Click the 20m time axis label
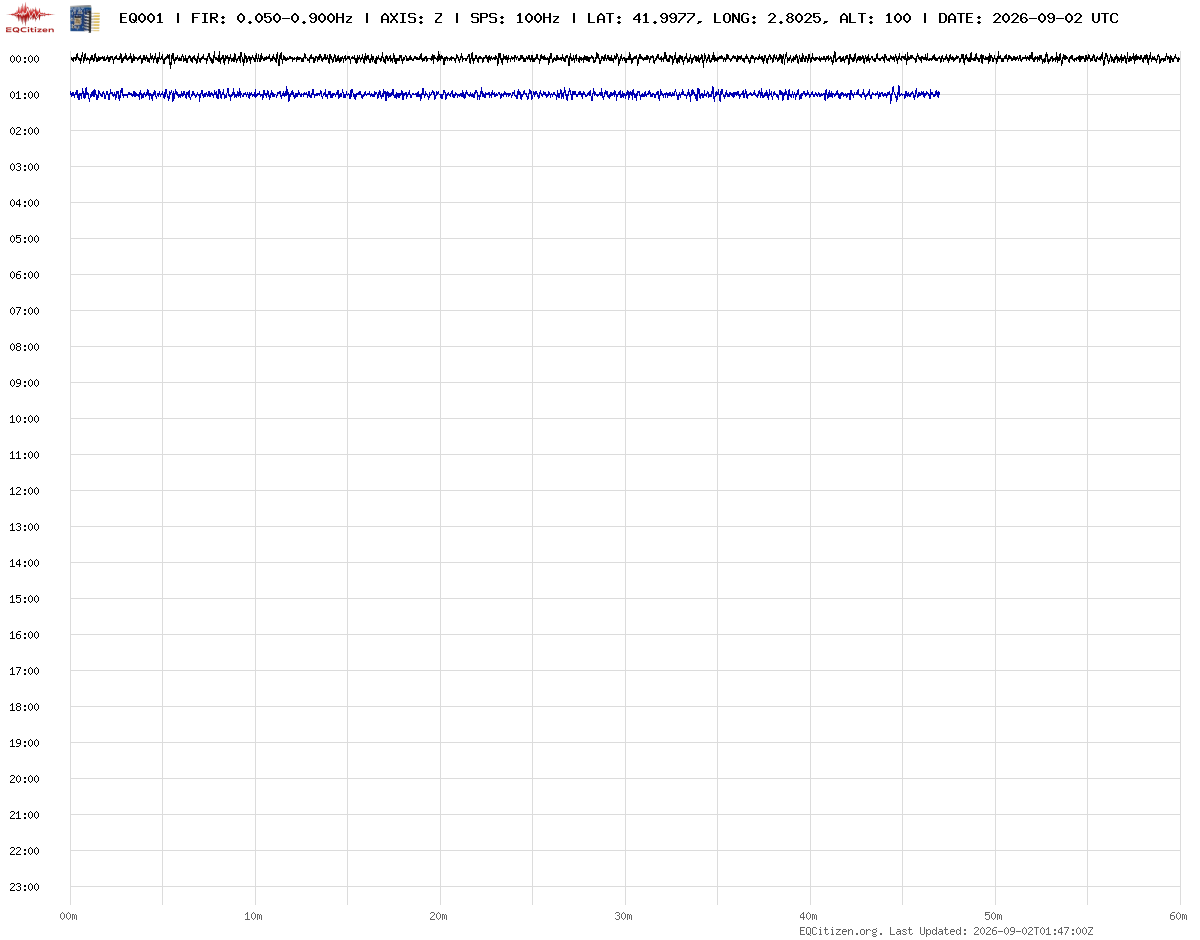The image size is (1200, 940). pyautogui.click(x=439, y=916)
